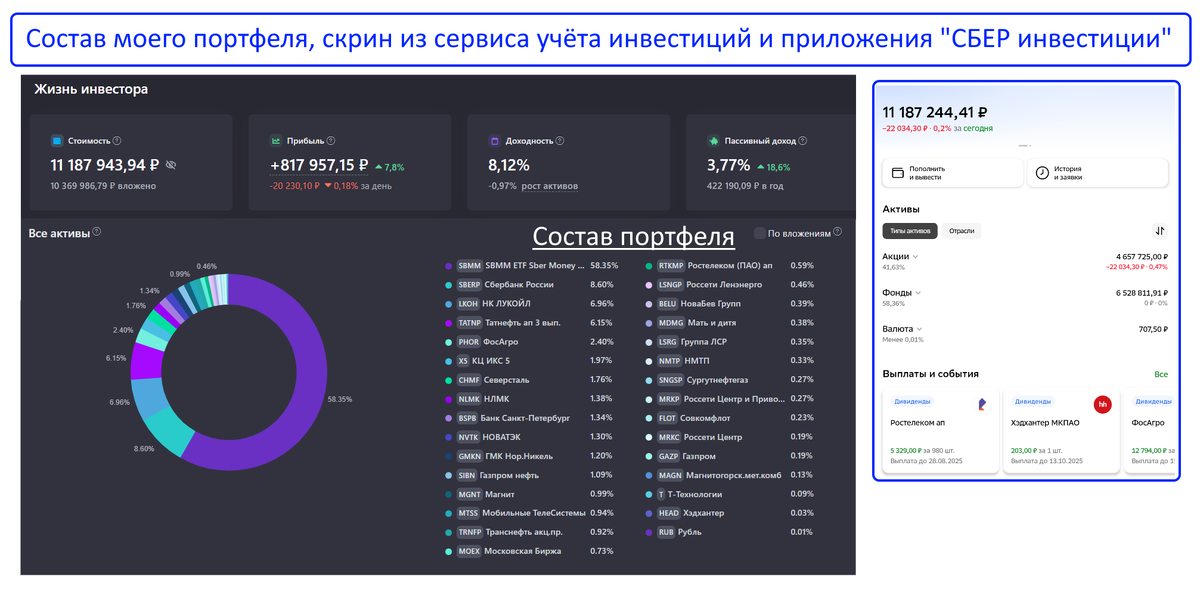Screen dimensions: 1200x589
Task: Click the 11 187 244,41 ₽ total in Sber app
Action: pyautogui.click(x=935, y=113)
